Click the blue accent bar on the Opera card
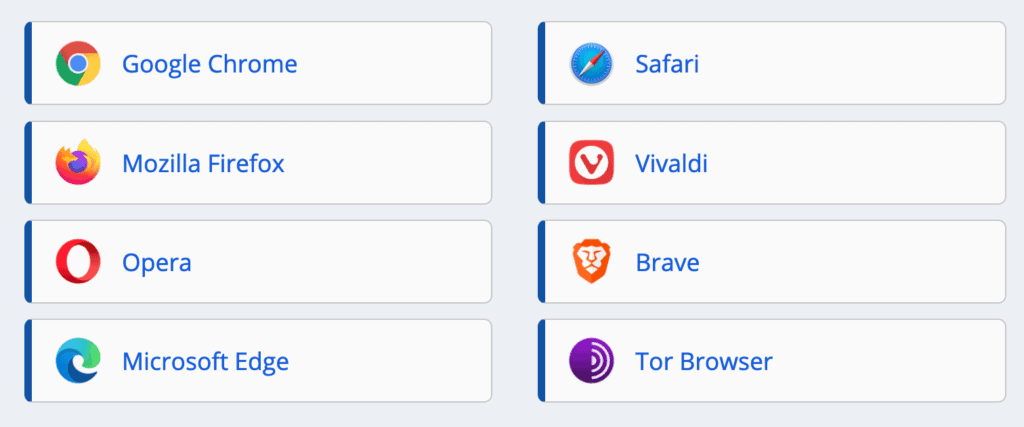The image size is (1024, 427). point(28,261)
